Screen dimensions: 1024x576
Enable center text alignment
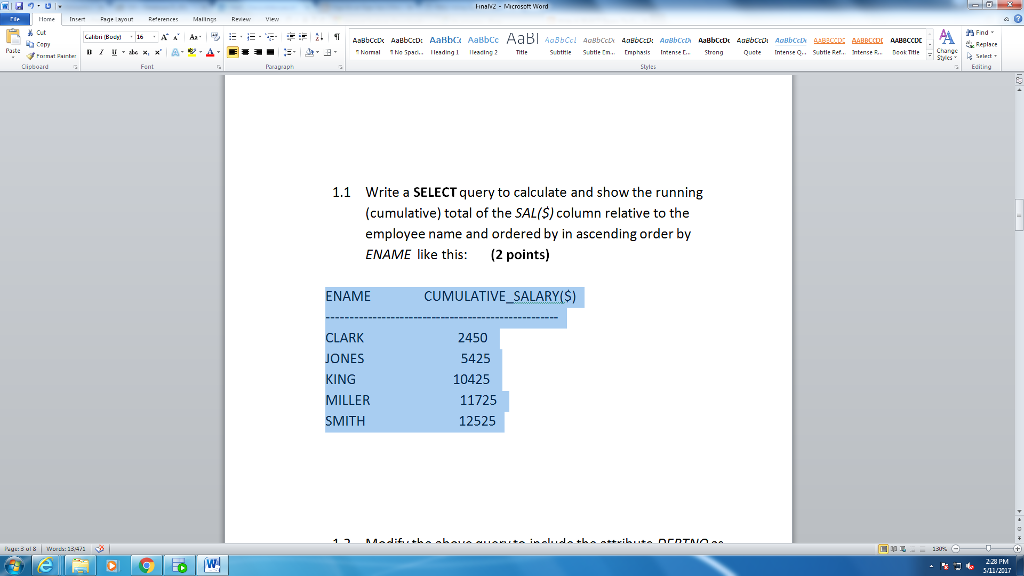(245, 52)
